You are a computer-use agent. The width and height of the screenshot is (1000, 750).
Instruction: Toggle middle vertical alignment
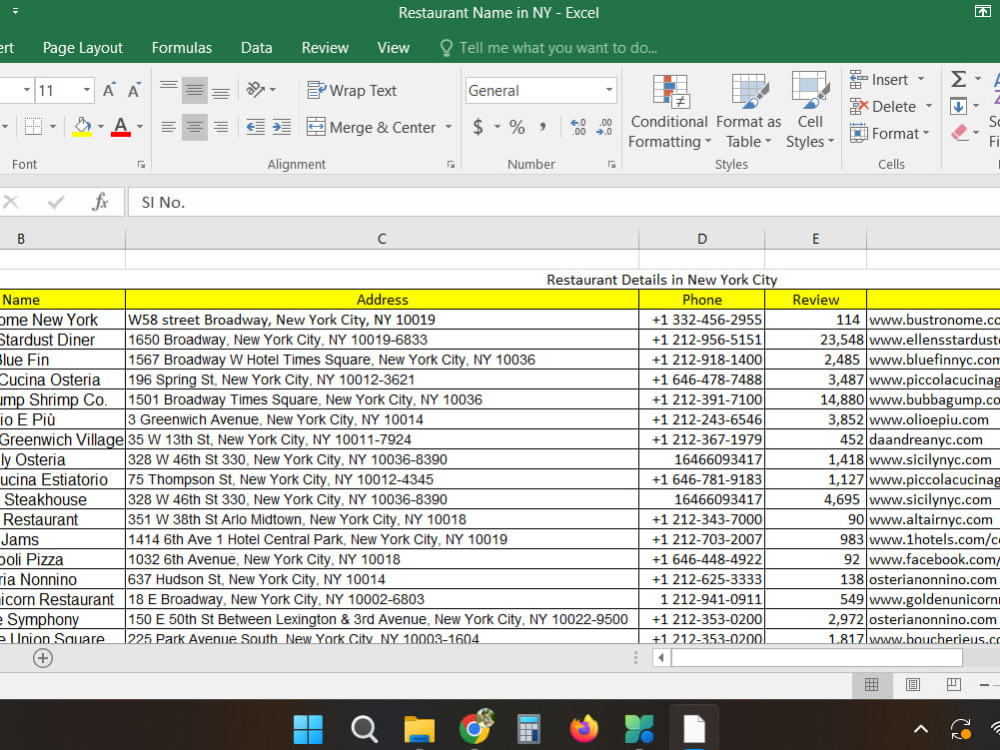click(x=195, y=91)
